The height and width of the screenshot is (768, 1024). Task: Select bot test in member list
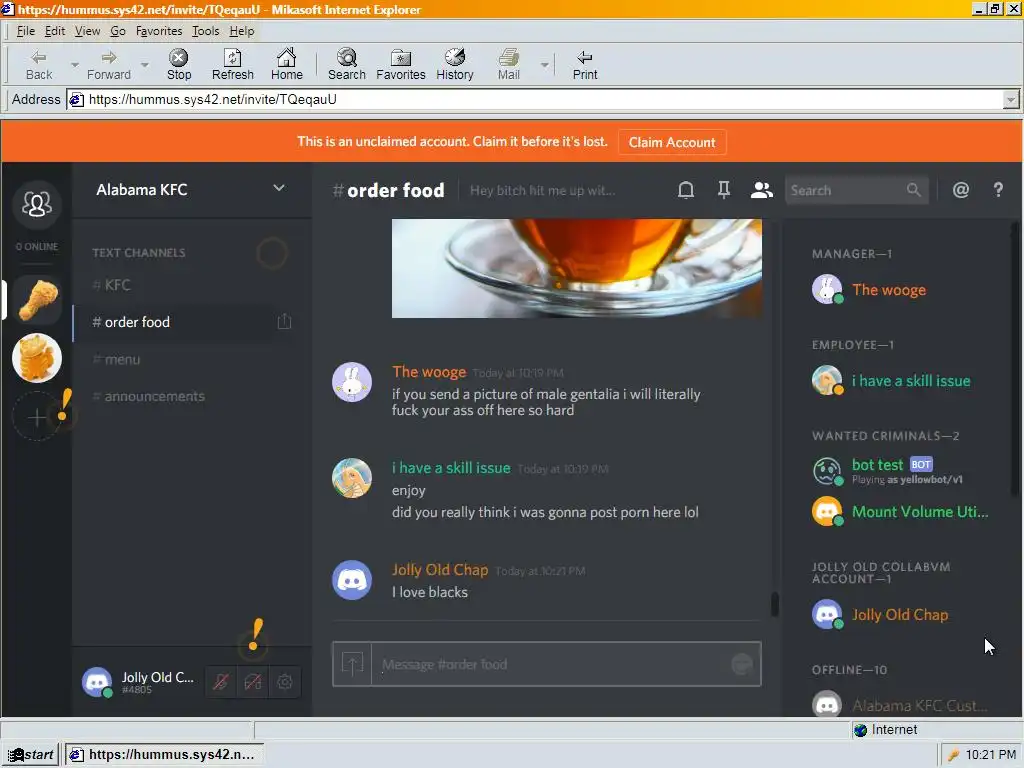[901, 470]
